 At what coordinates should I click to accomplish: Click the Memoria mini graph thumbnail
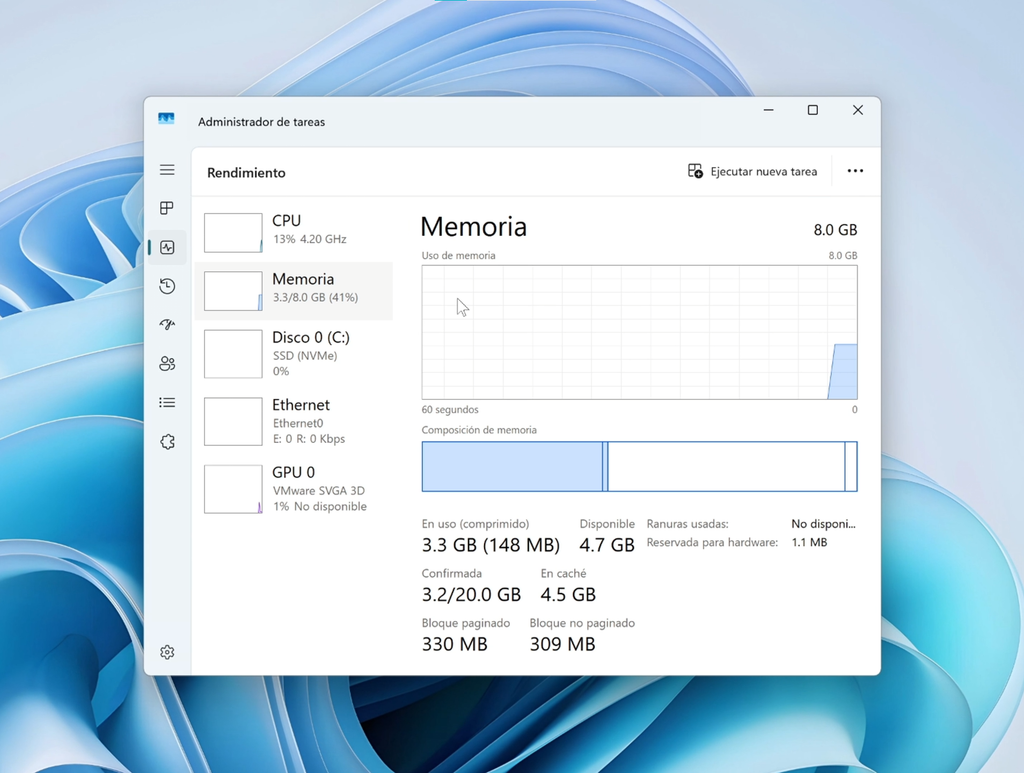[233, 291]
